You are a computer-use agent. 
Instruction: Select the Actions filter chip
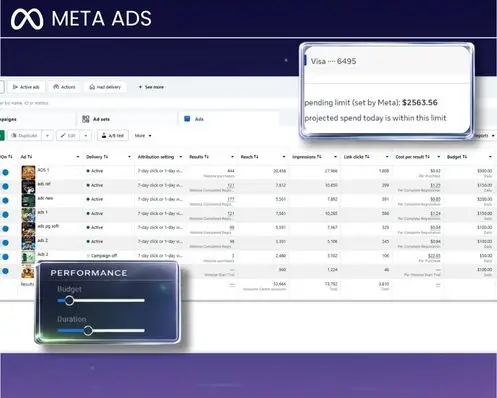pos(64,87)
